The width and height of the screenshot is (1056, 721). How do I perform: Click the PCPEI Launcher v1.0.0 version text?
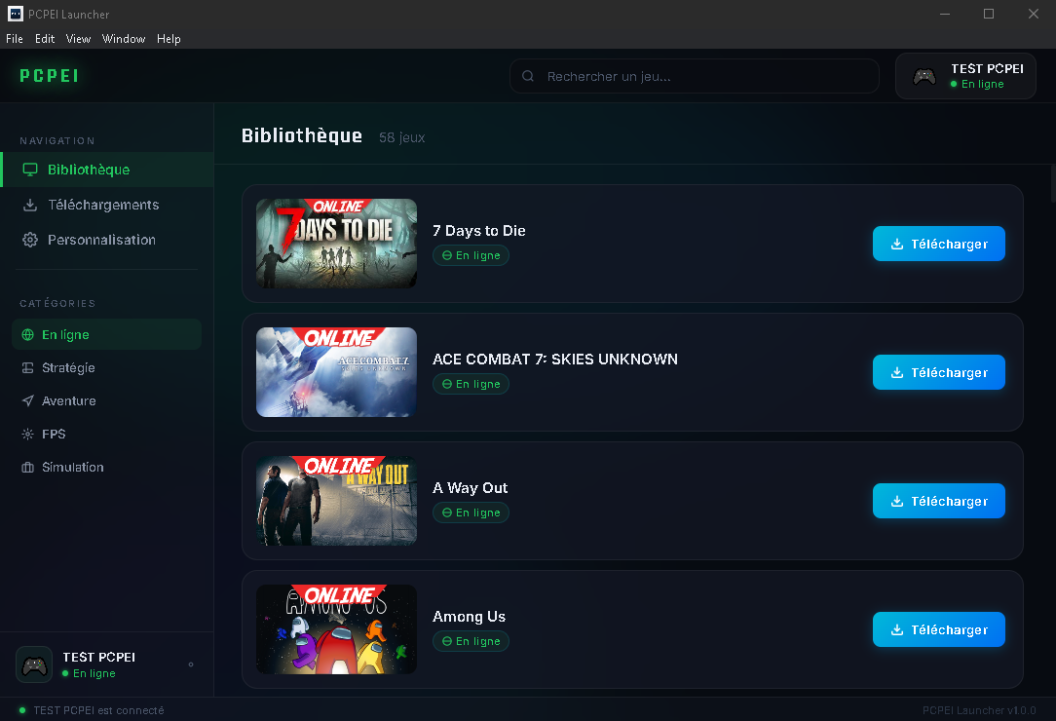coord(979,710)
